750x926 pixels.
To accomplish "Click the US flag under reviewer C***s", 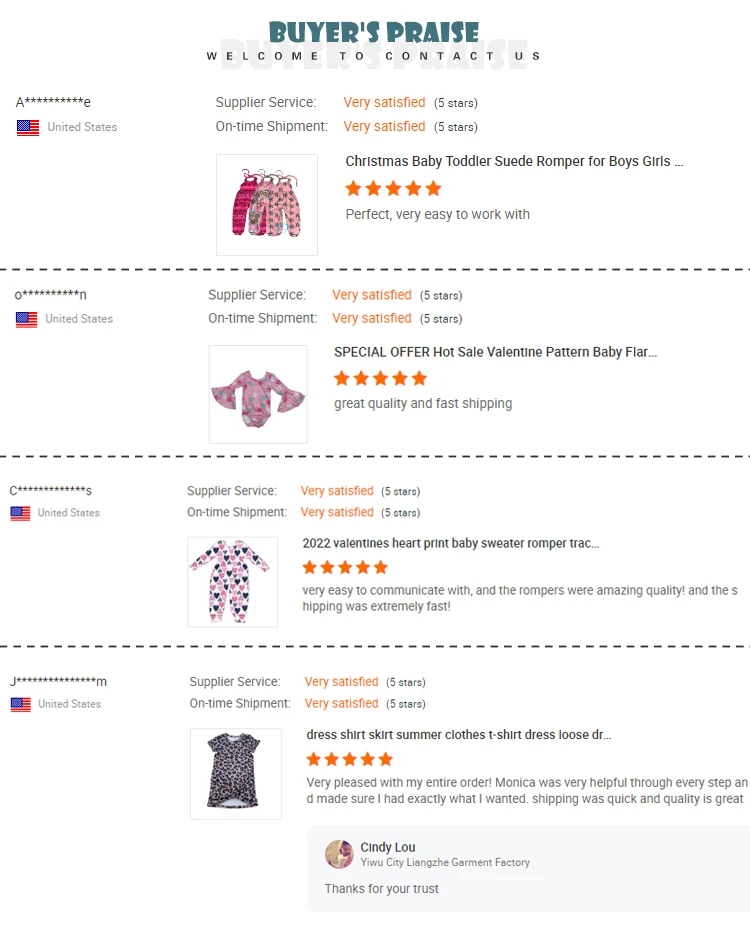I will pyautogui.click(x=20, y=514).
